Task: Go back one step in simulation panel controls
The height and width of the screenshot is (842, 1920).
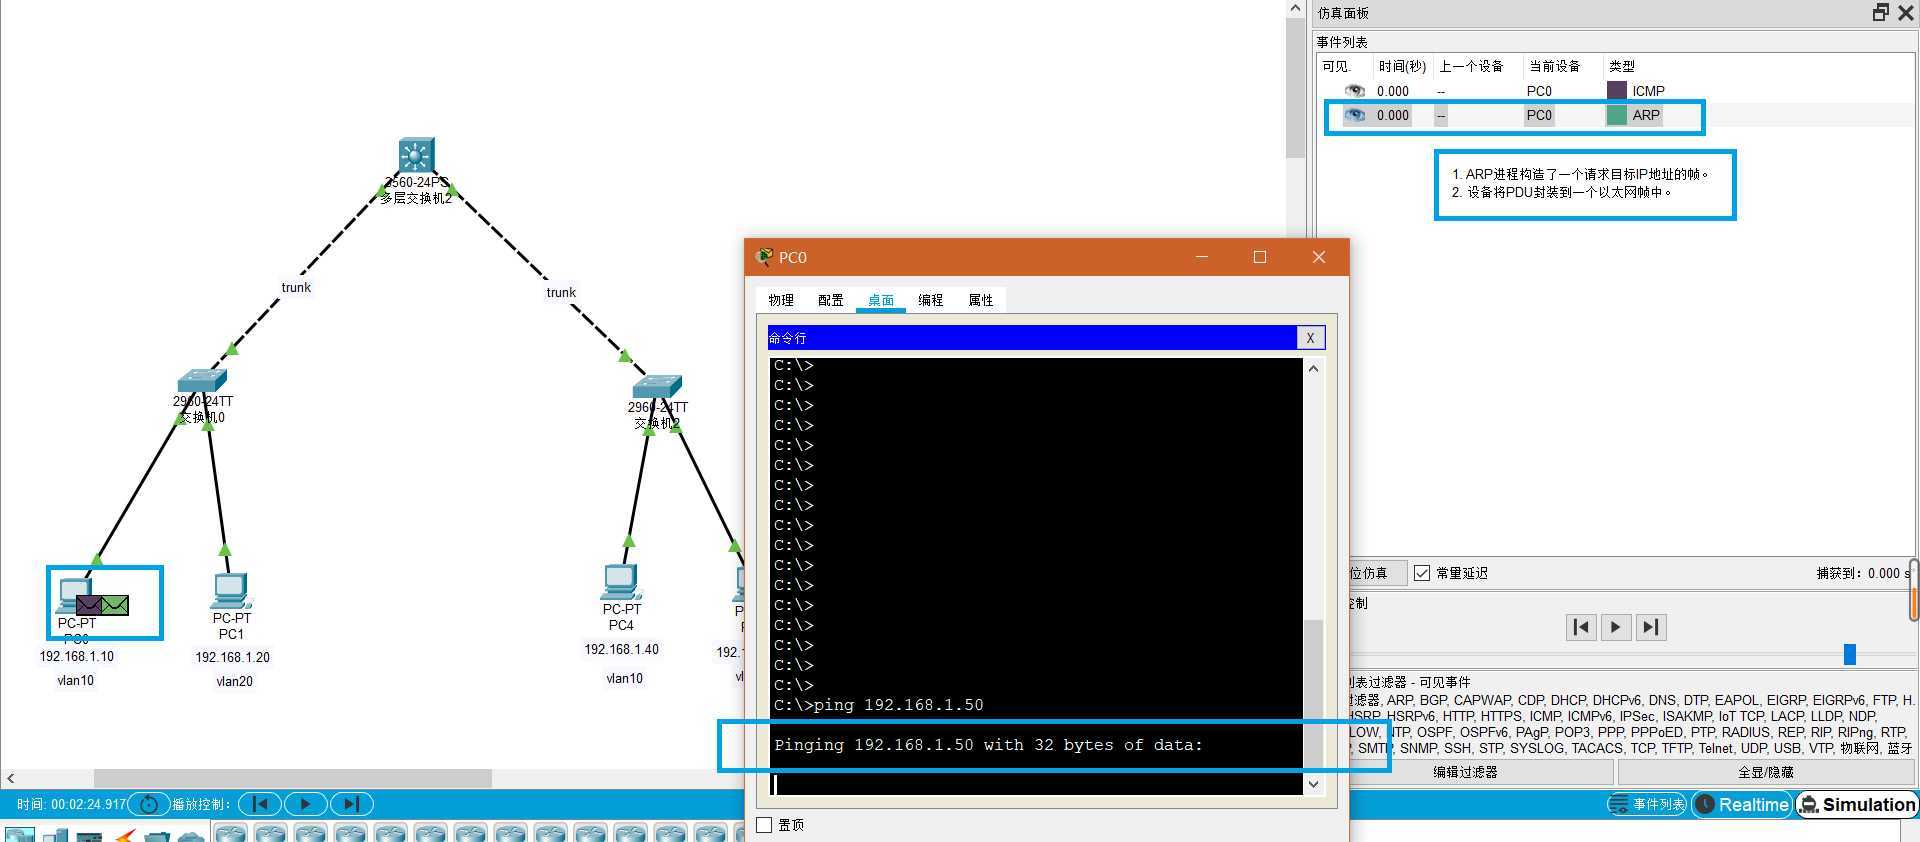Action: (x=1581, y=627)
